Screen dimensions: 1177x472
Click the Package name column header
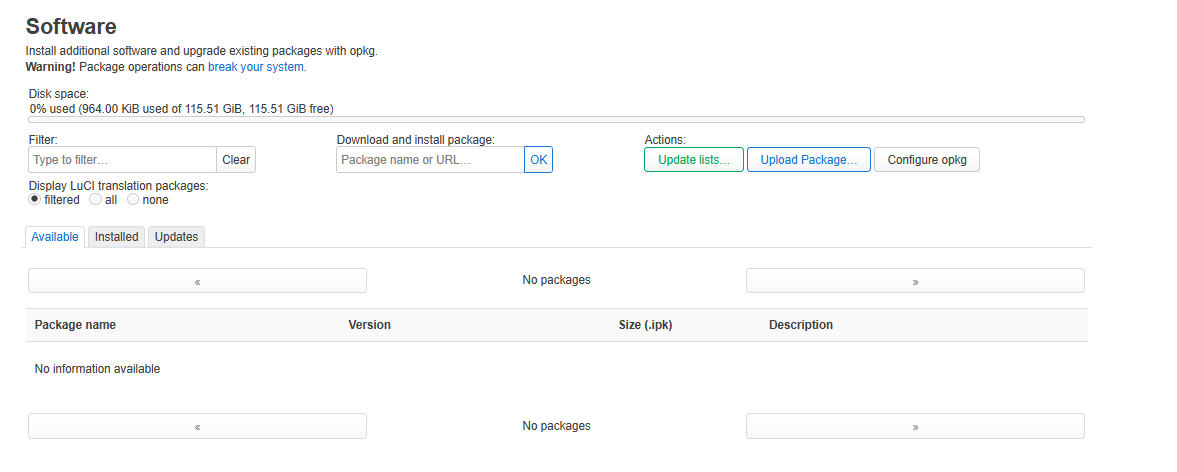[x=75, y=325]
